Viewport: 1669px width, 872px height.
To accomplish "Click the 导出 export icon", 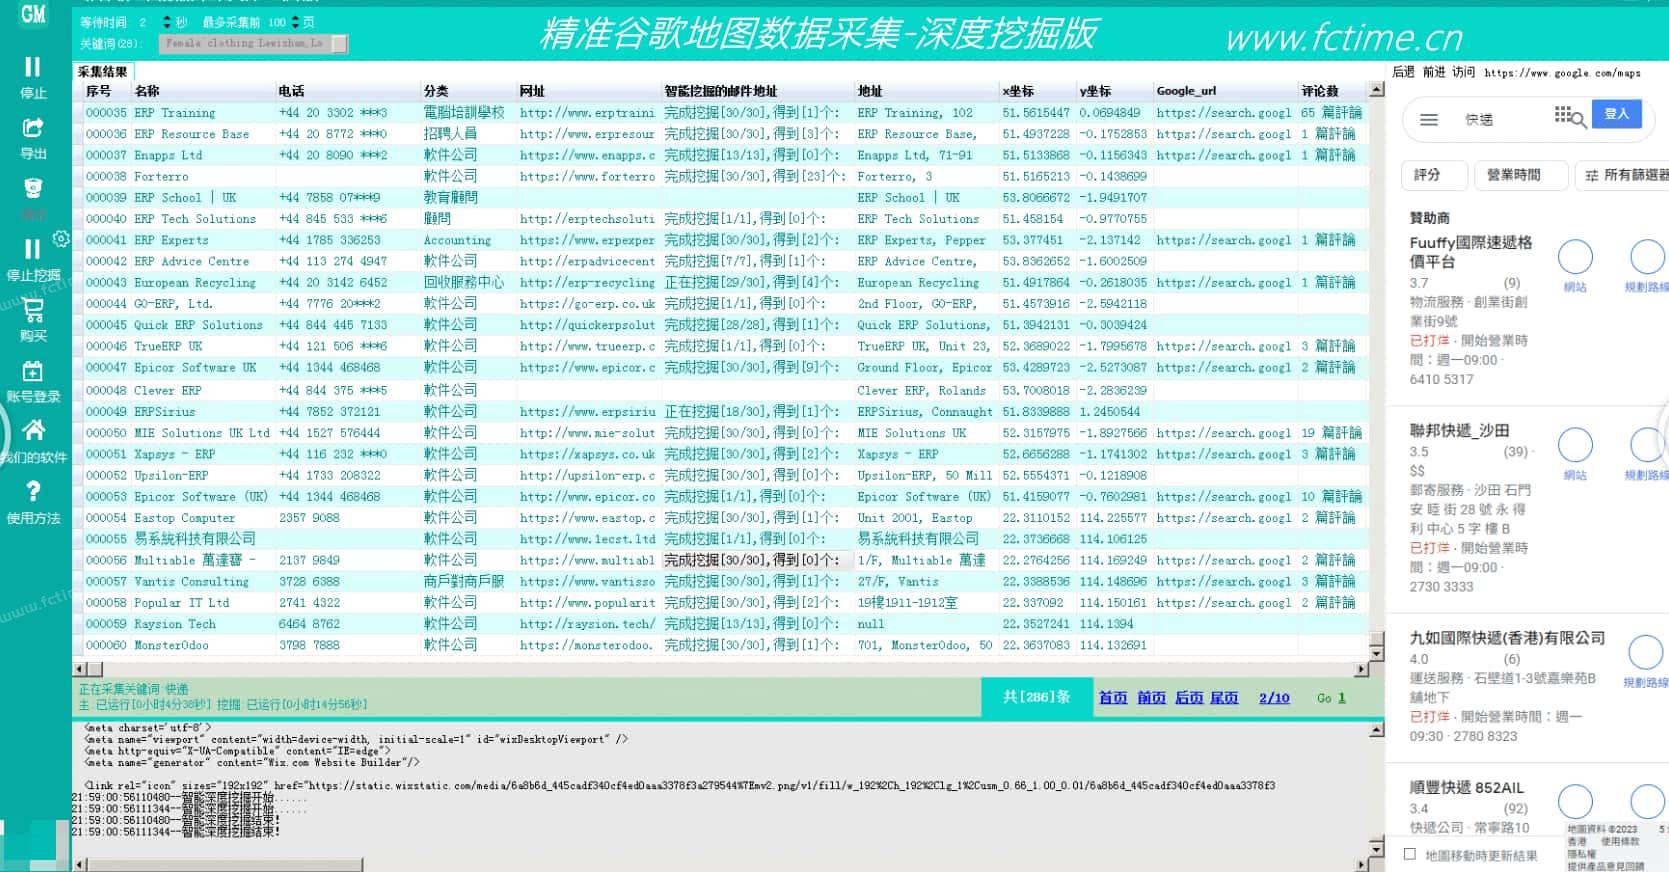I will (x=32, y=128).
